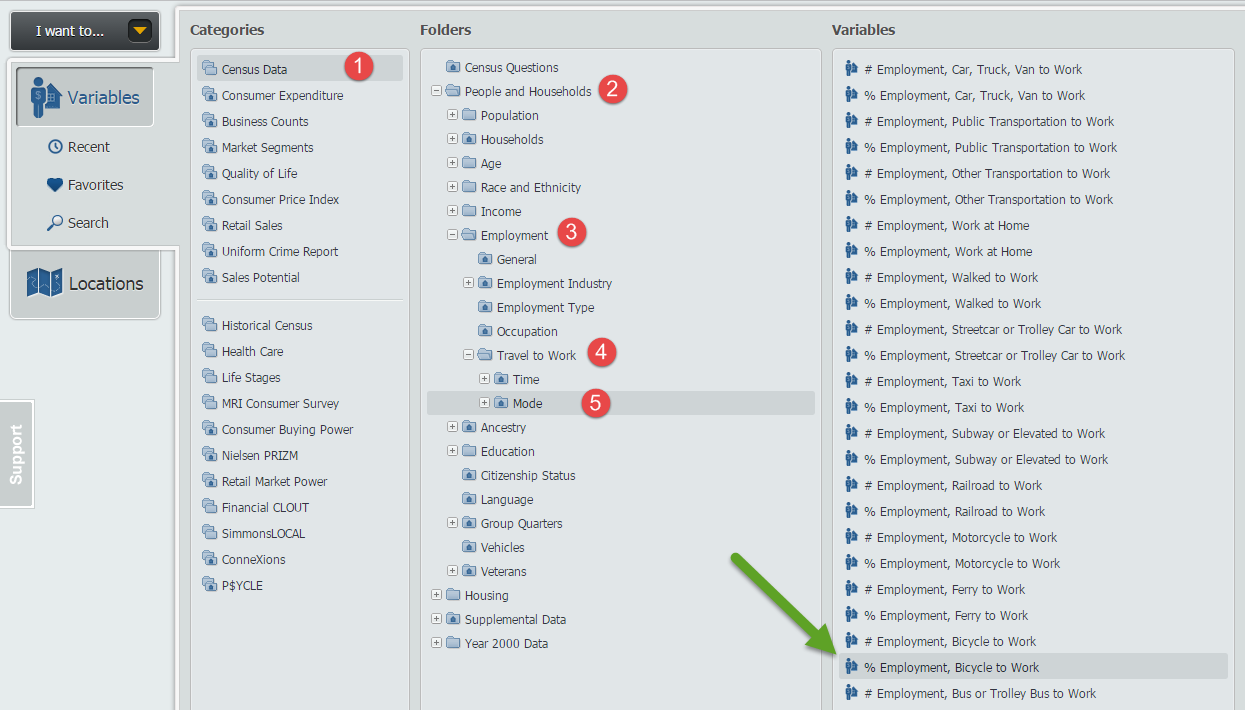Image resolution: width=1245 pixels, height=710 pixels.
Task: Select the Nielsen PRIZM category
Action: coord(259,455)
